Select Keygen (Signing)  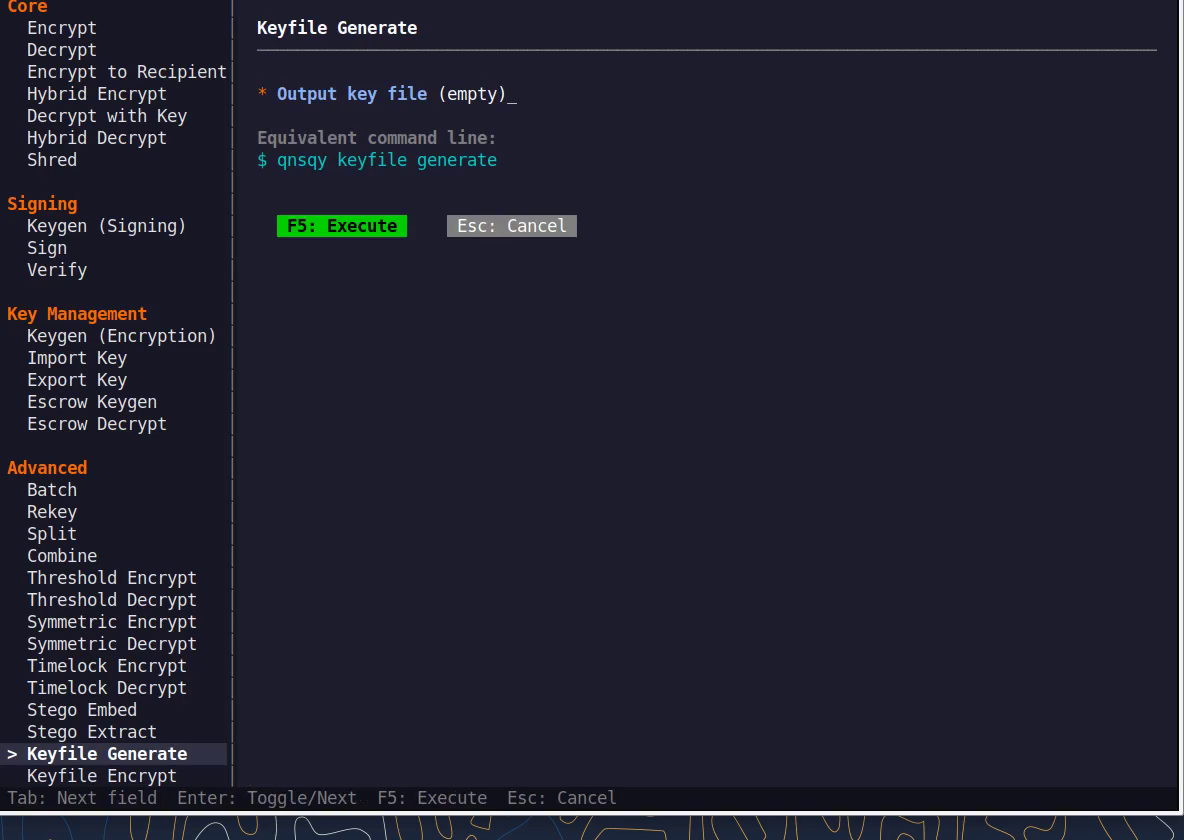coord(106,226)
